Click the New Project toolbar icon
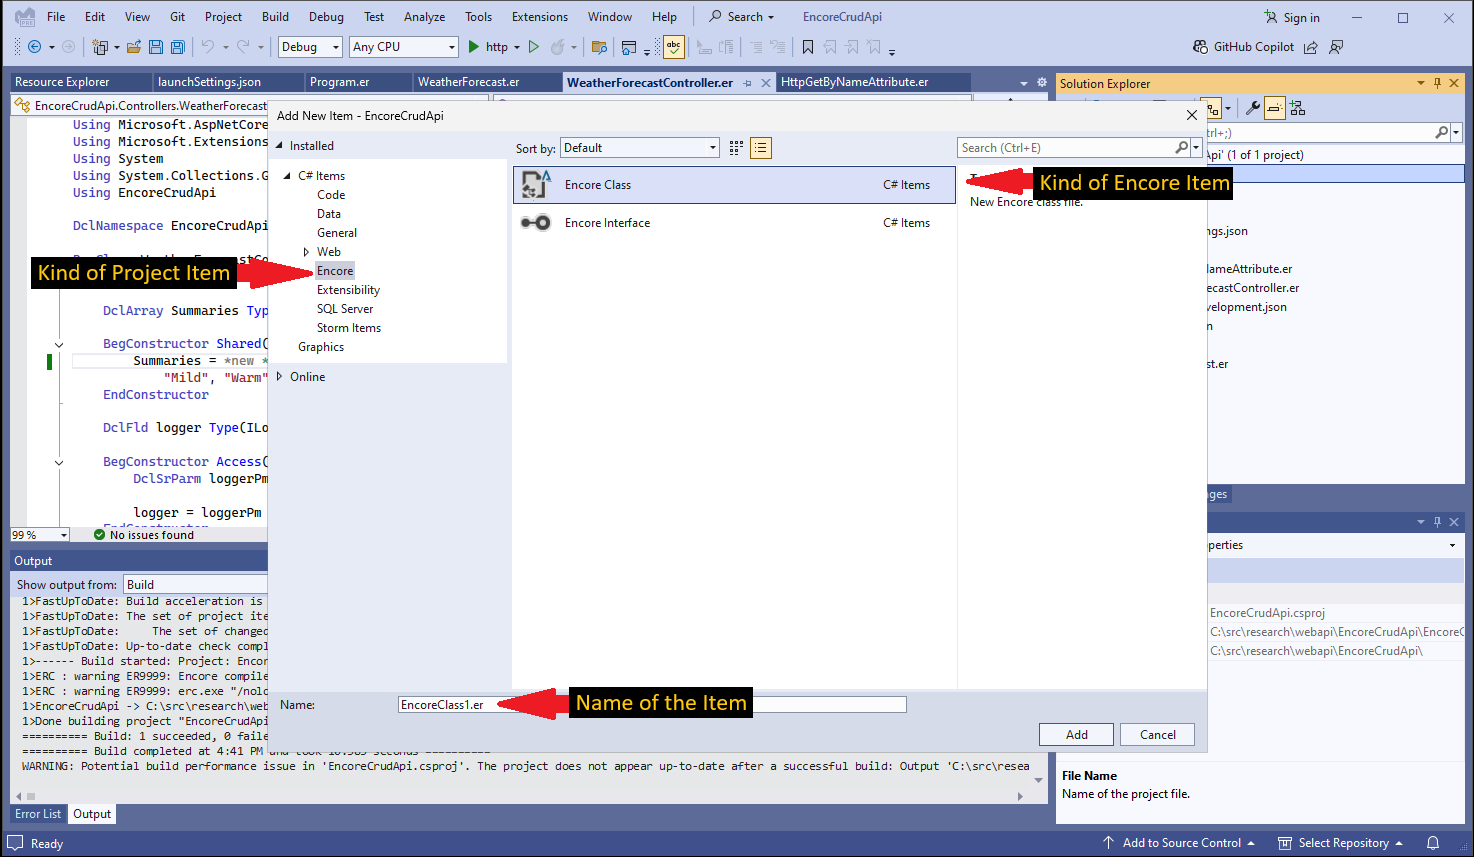1474x857 pixels. coord(99,47)
